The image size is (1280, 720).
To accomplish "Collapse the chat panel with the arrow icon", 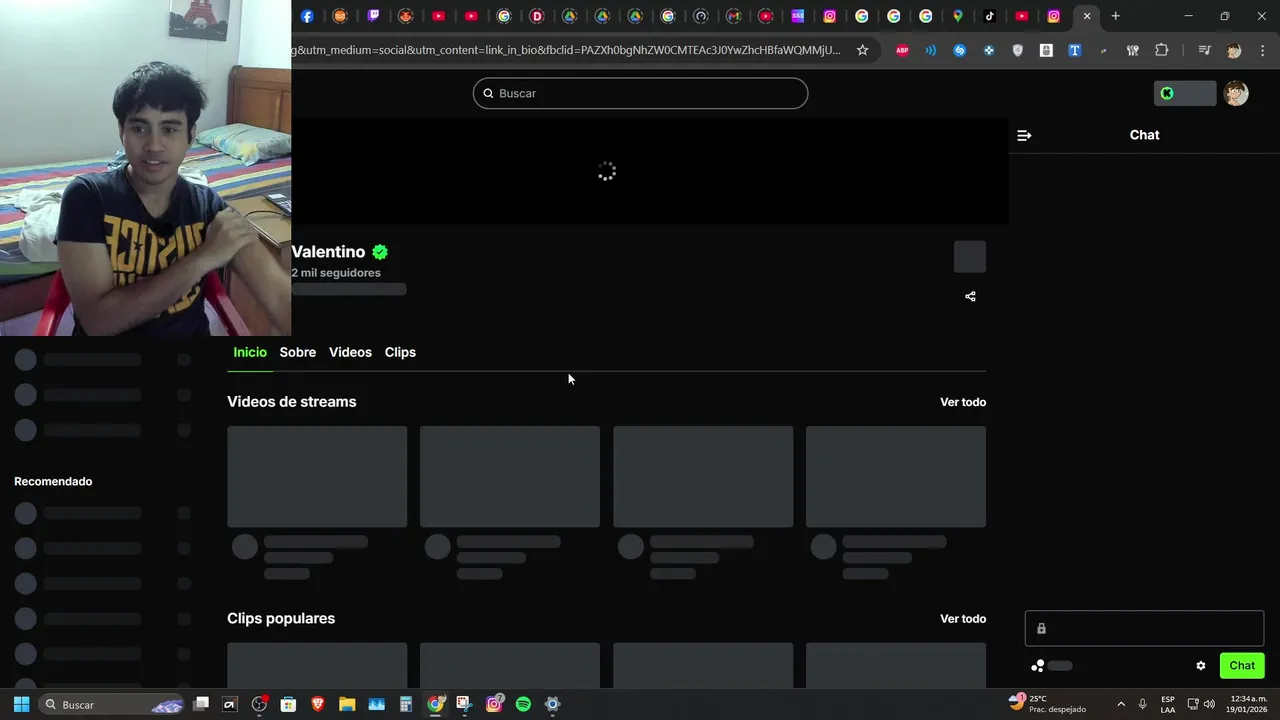I will pos(1024,135).
